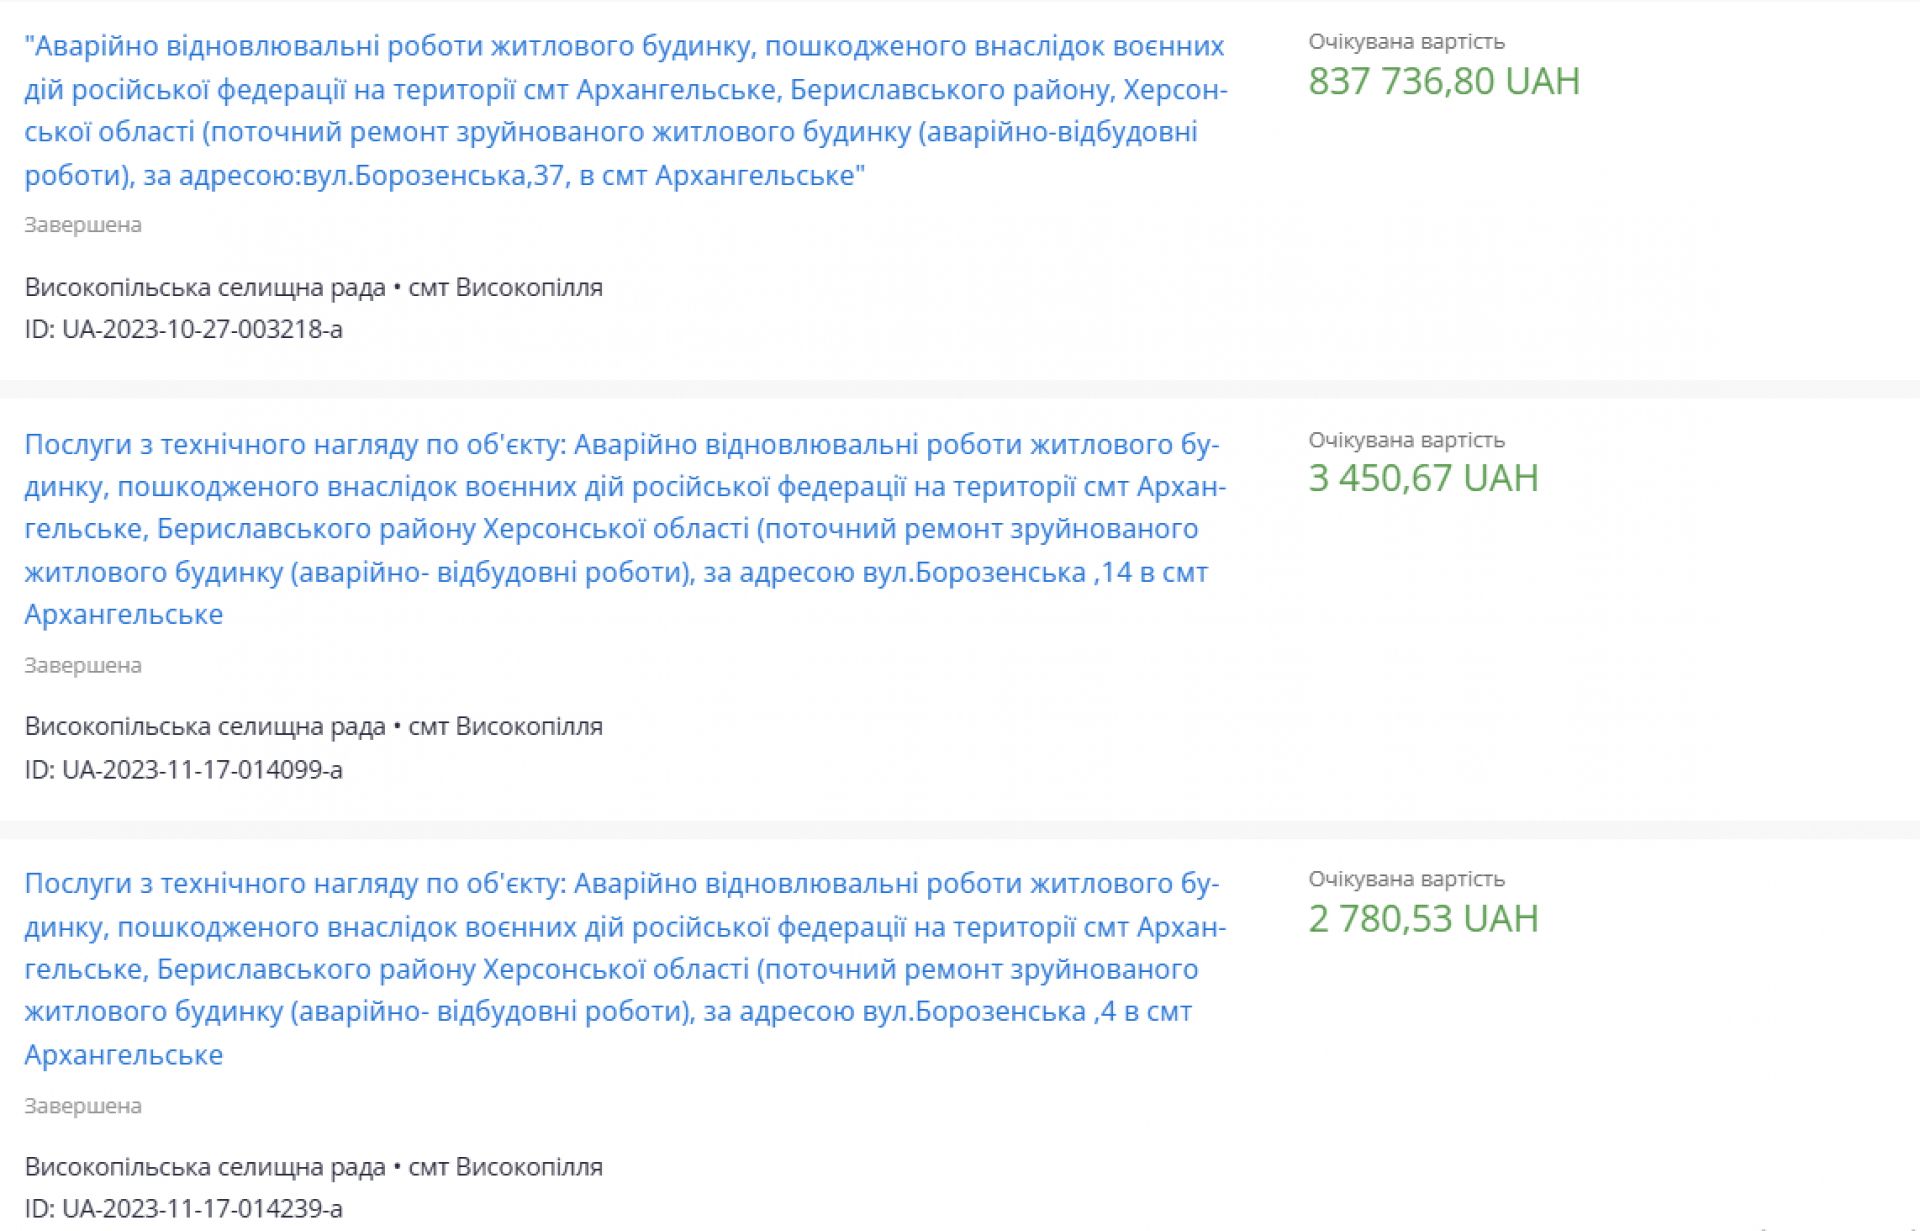Click смт Високопілля location above ID ending 003218-a
Viewport: 1920px width, 1231px height.
(x=505, y=288)
